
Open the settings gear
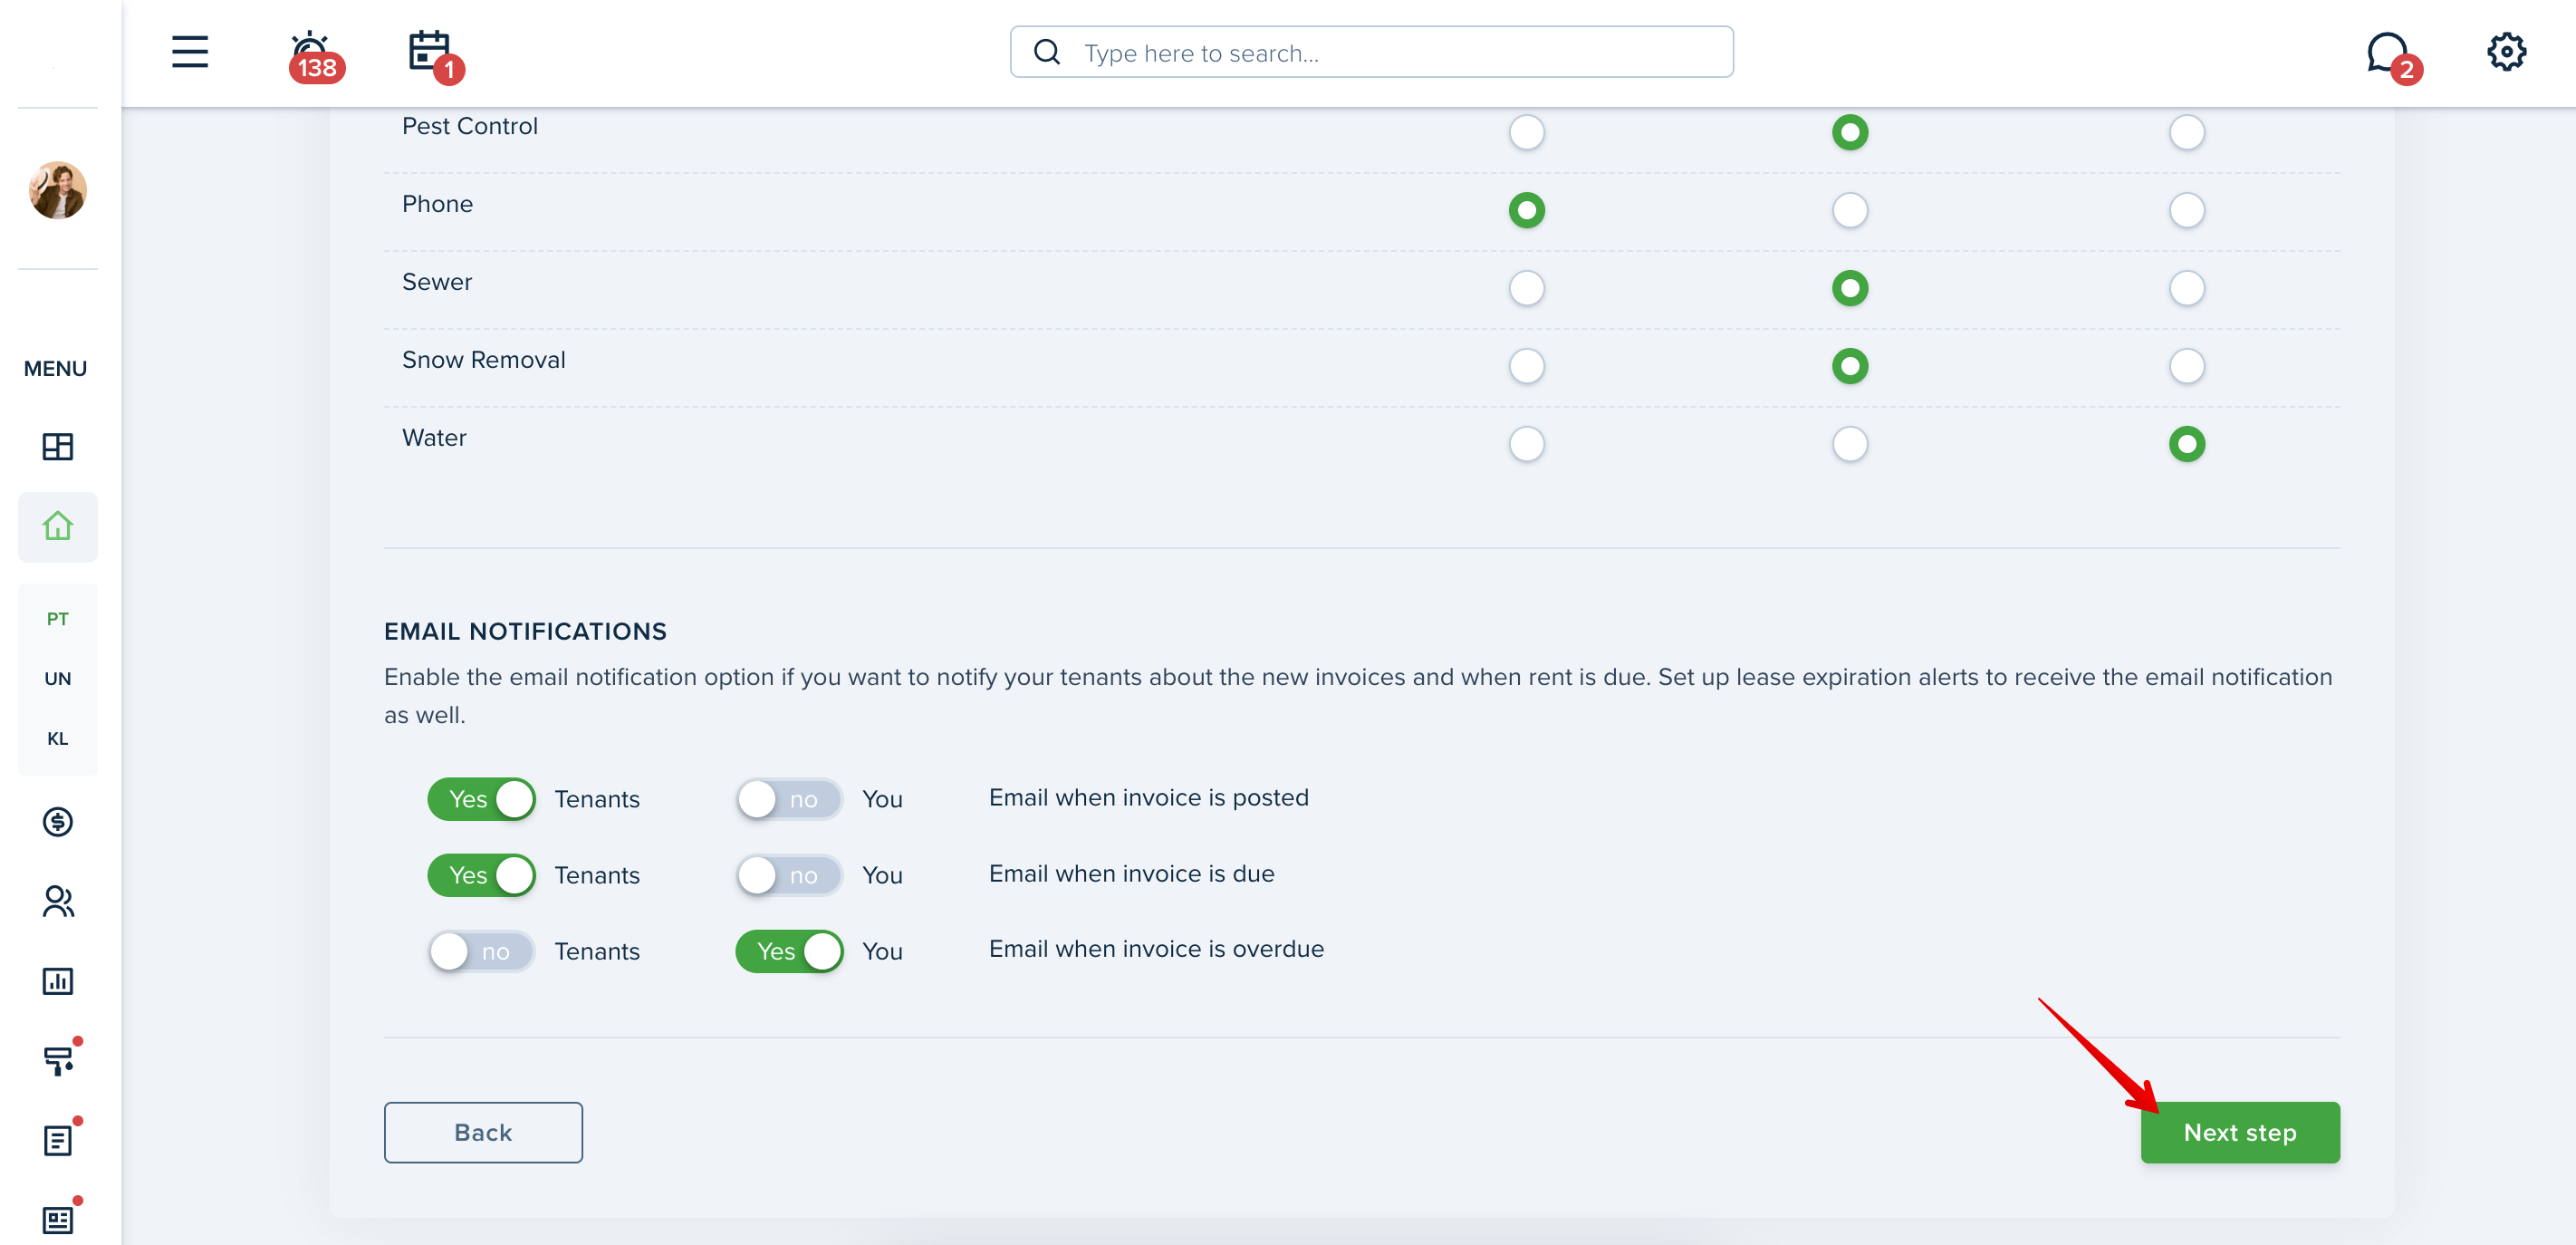click(2506, 52)
